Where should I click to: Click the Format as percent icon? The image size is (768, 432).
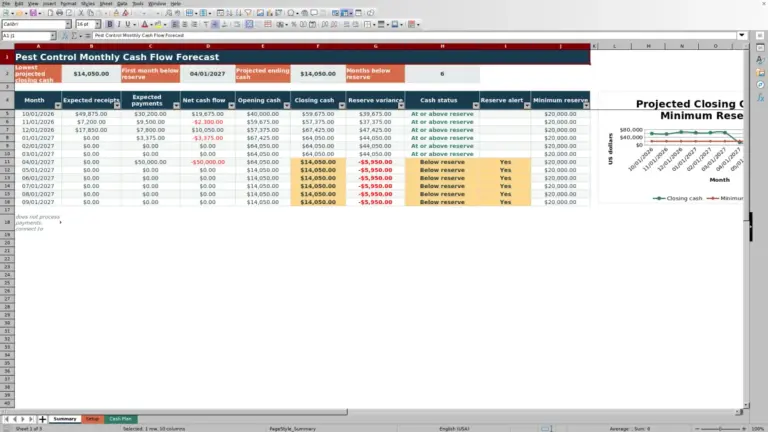coord(294,24)
